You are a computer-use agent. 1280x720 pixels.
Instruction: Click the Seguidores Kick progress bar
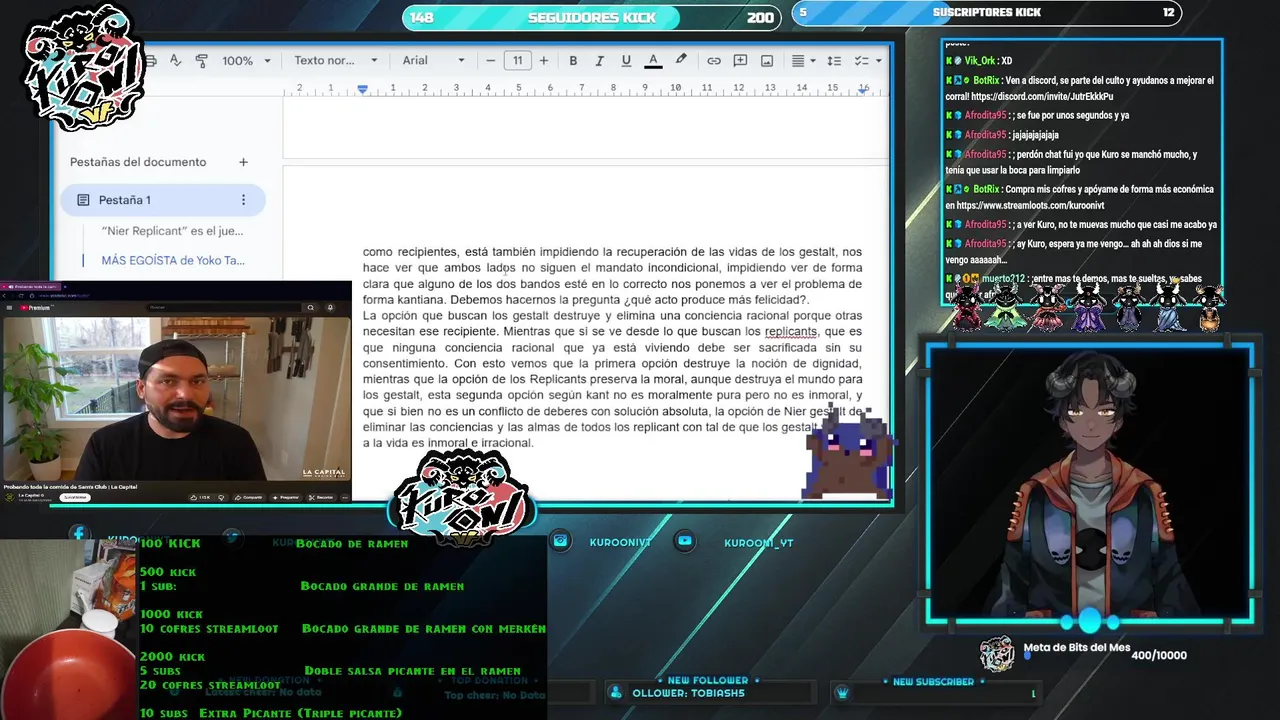(x=592, y=18)
